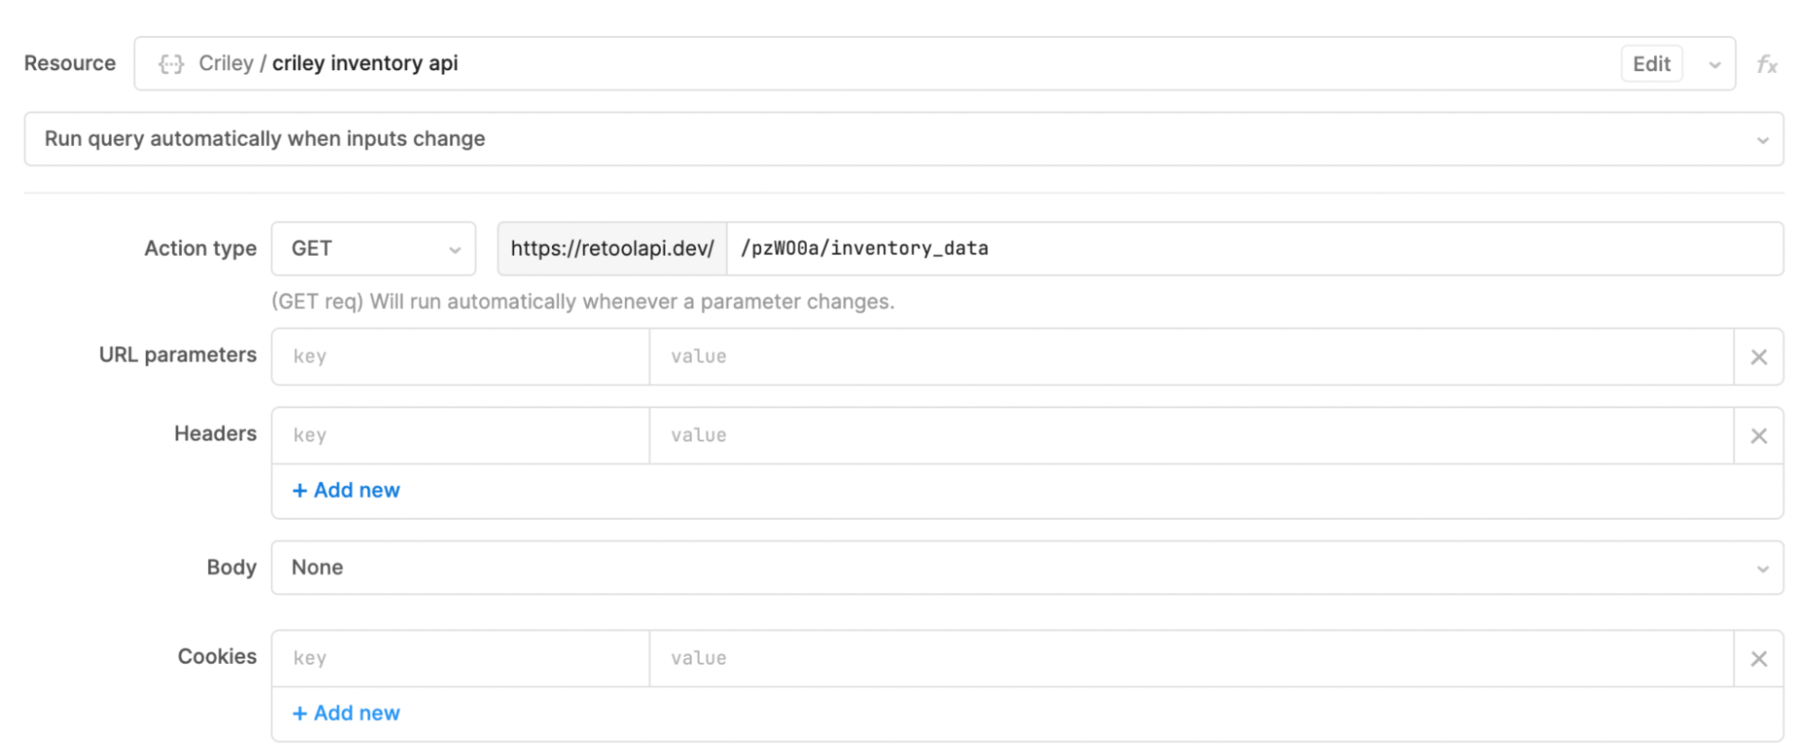Click the Cookies value input
This screenshot has width=1800, height=753.
pos(1190,659)
